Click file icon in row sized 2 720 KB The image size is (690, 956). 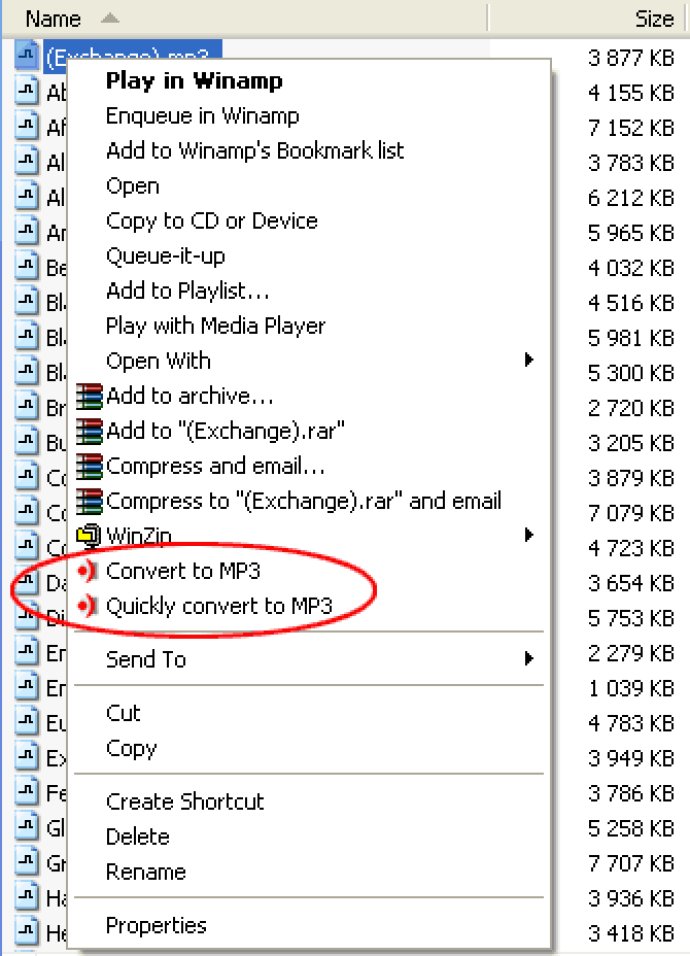26,407
